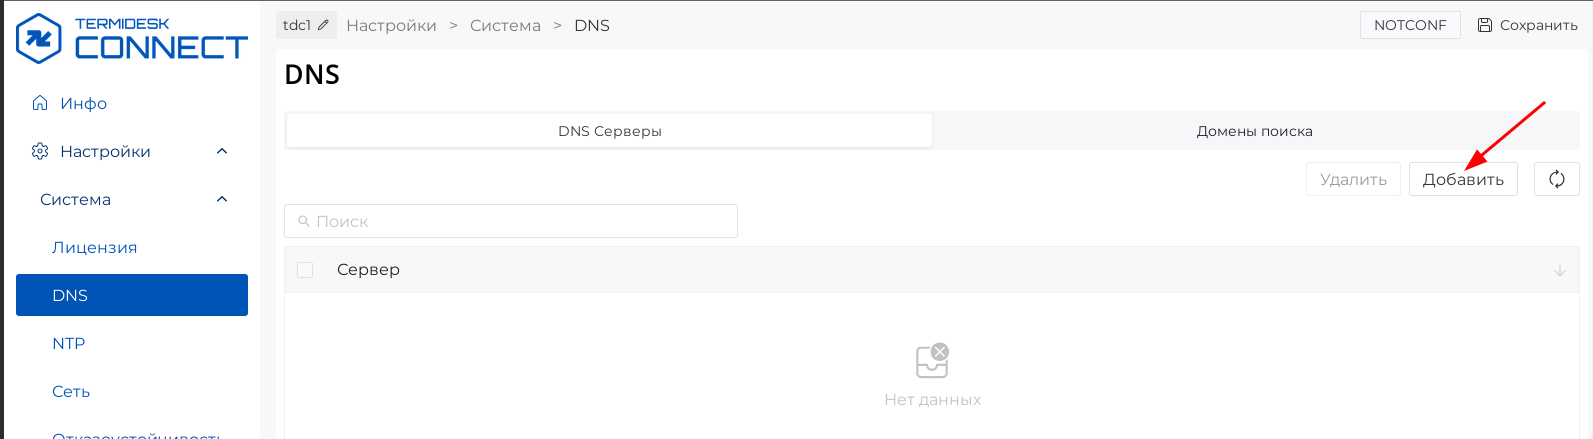Image resolution: width=1593 pixels, height=439 pixels.
Task: Click the NOTCONF status button
Action: pyautogui.click(x=1409, y=25)
